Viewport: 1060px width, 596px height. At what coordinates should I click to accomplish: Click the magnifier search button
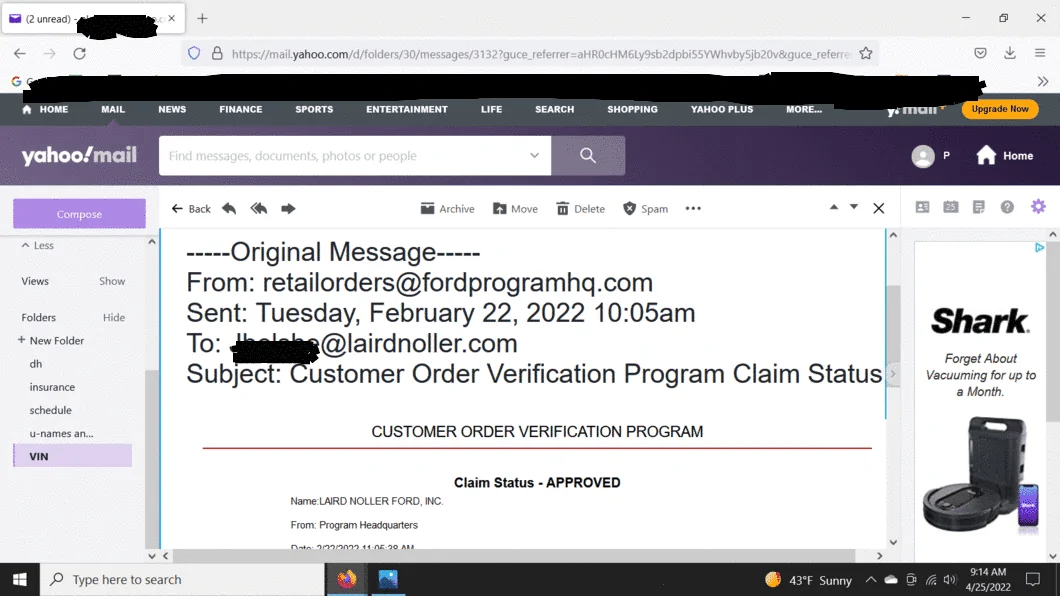(588, 155)
